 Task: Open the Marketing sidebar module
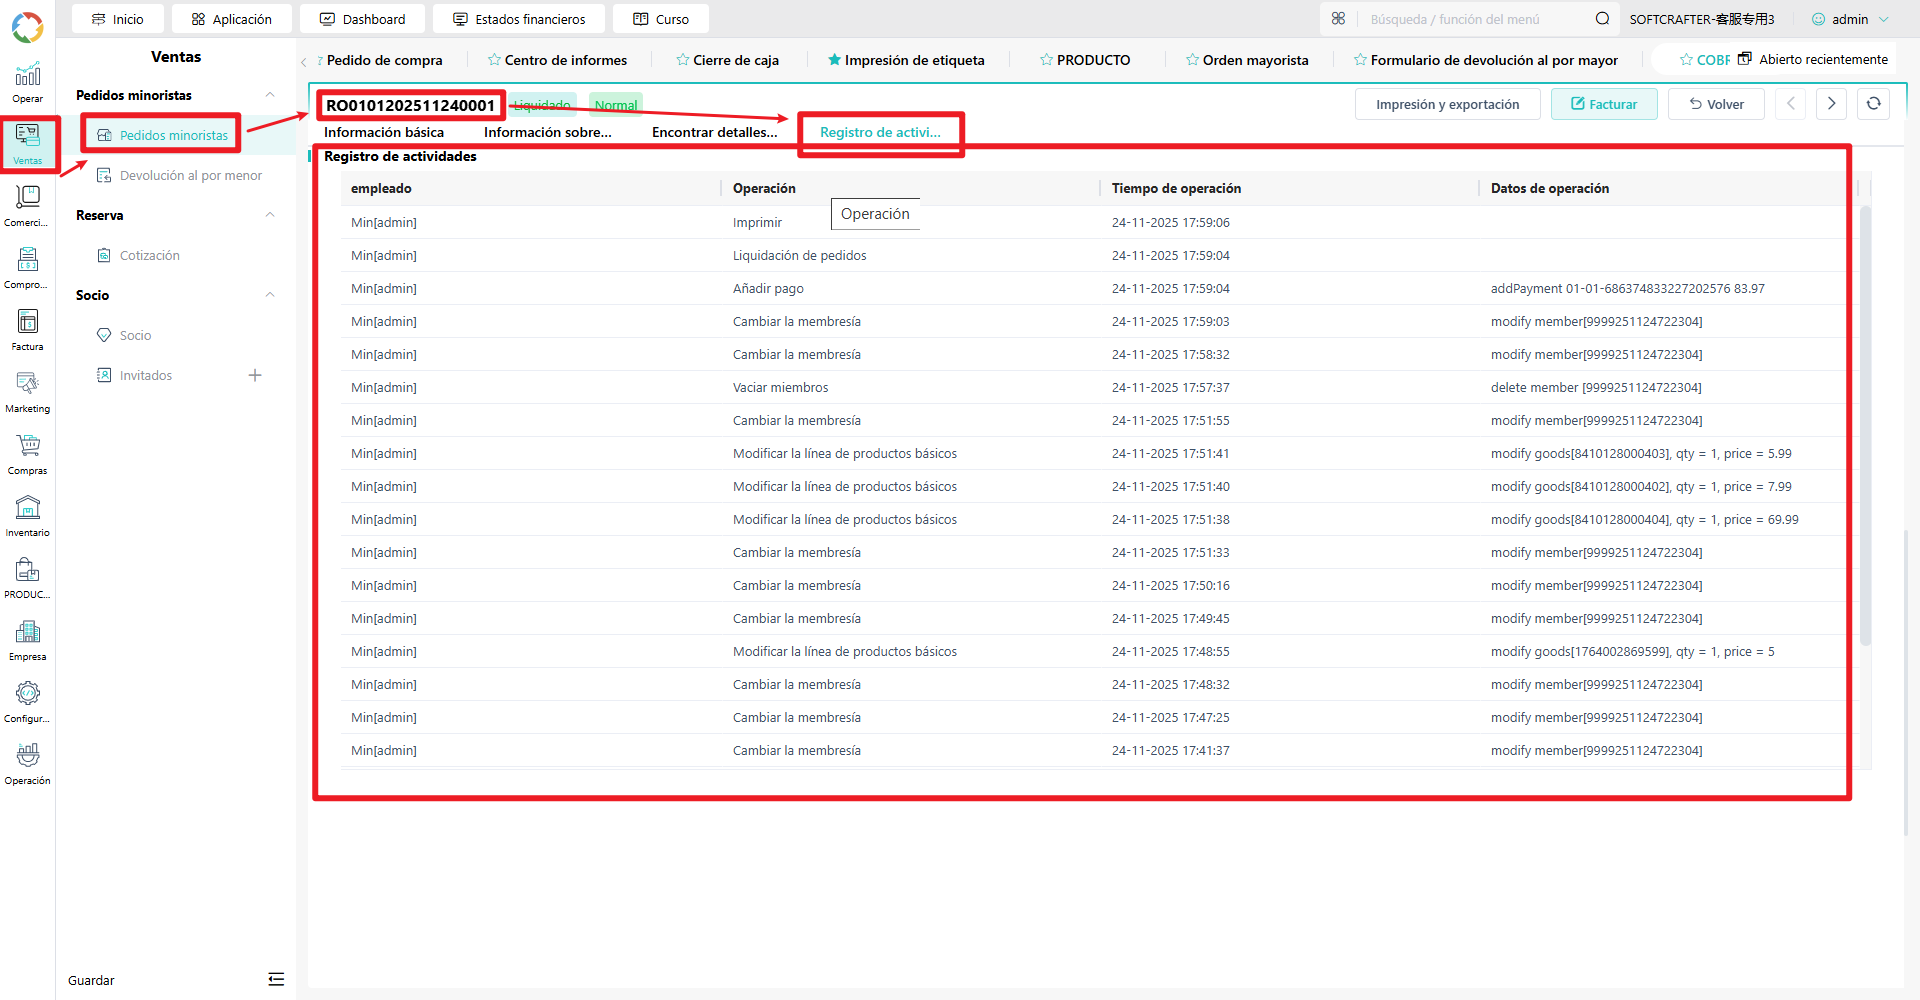[x=27, y=392]
